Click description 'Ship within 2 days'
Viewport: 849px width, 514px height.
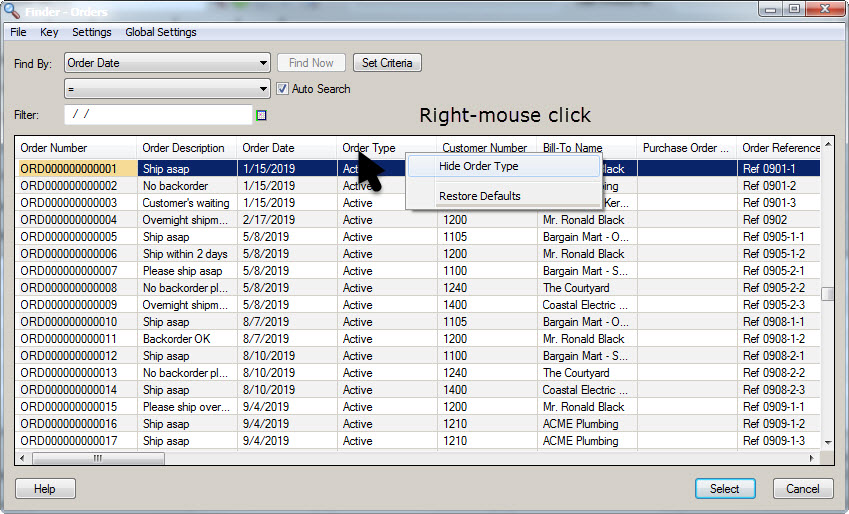coord(185,253)
